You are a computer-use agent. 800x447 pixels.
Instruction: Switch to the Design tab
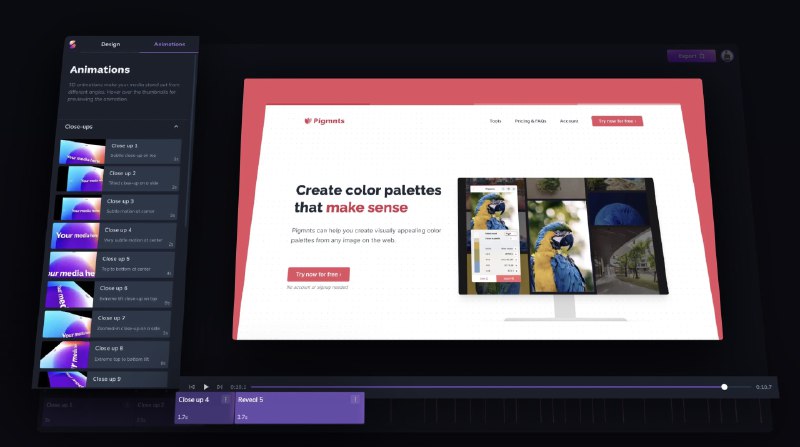coord(110,45)
